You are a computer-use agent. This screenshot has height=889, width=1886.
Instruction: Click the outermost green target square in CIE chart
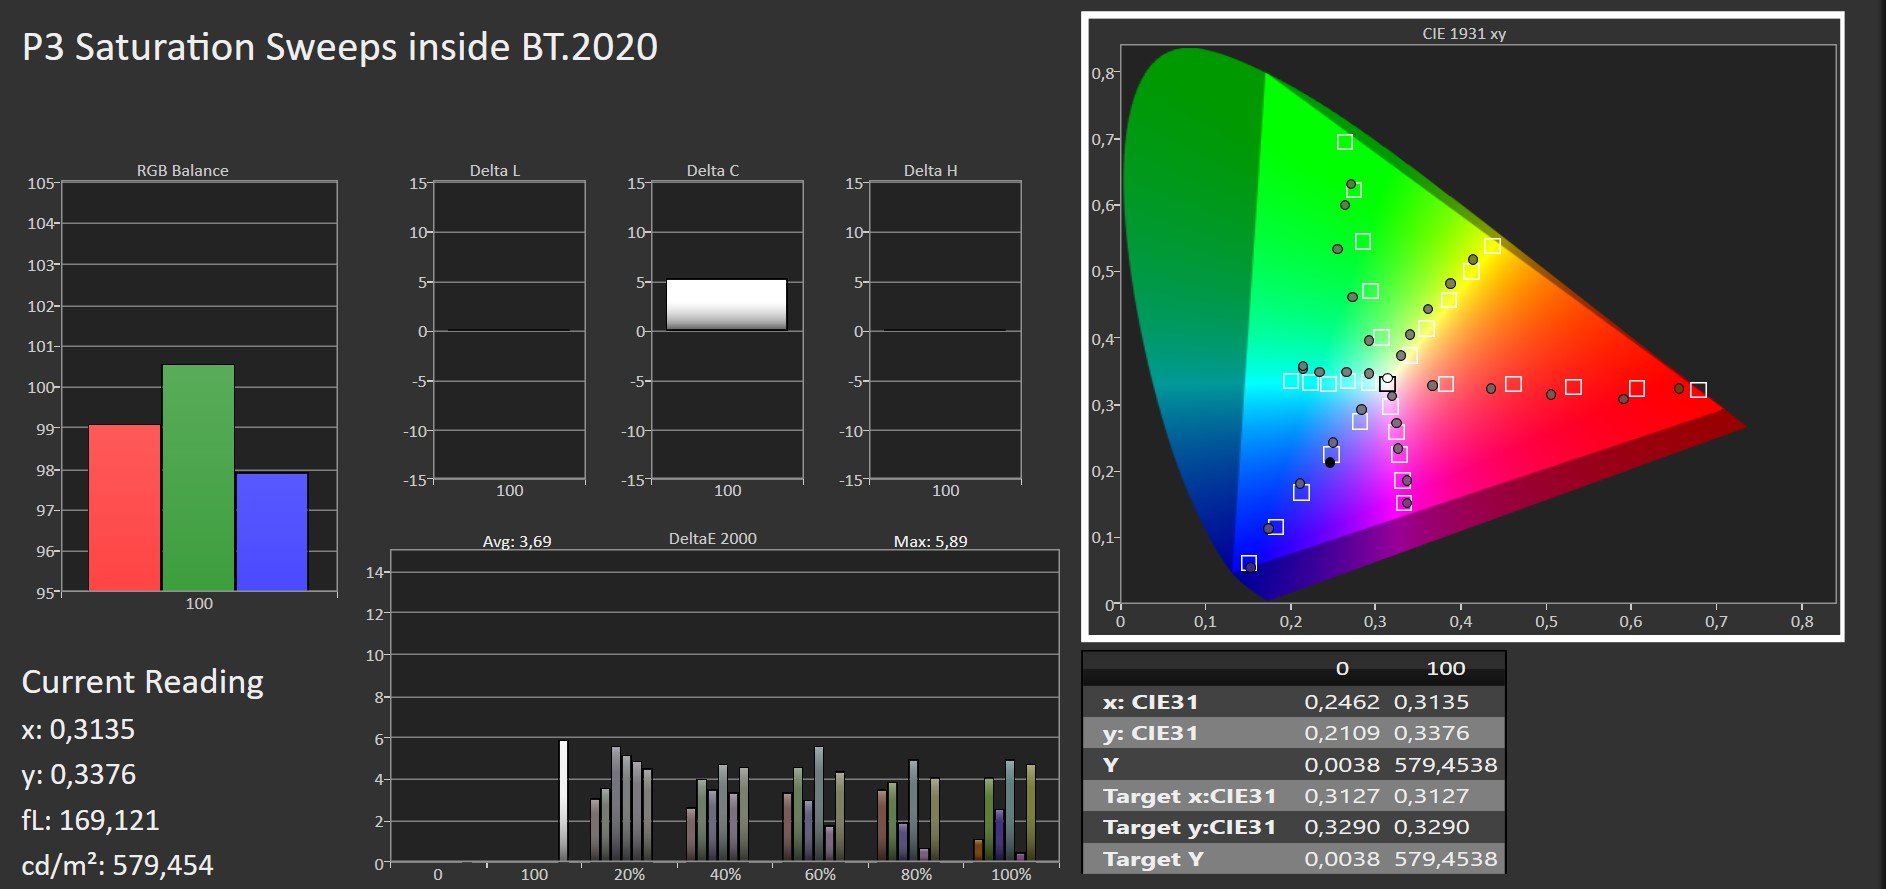(1345, 142)
